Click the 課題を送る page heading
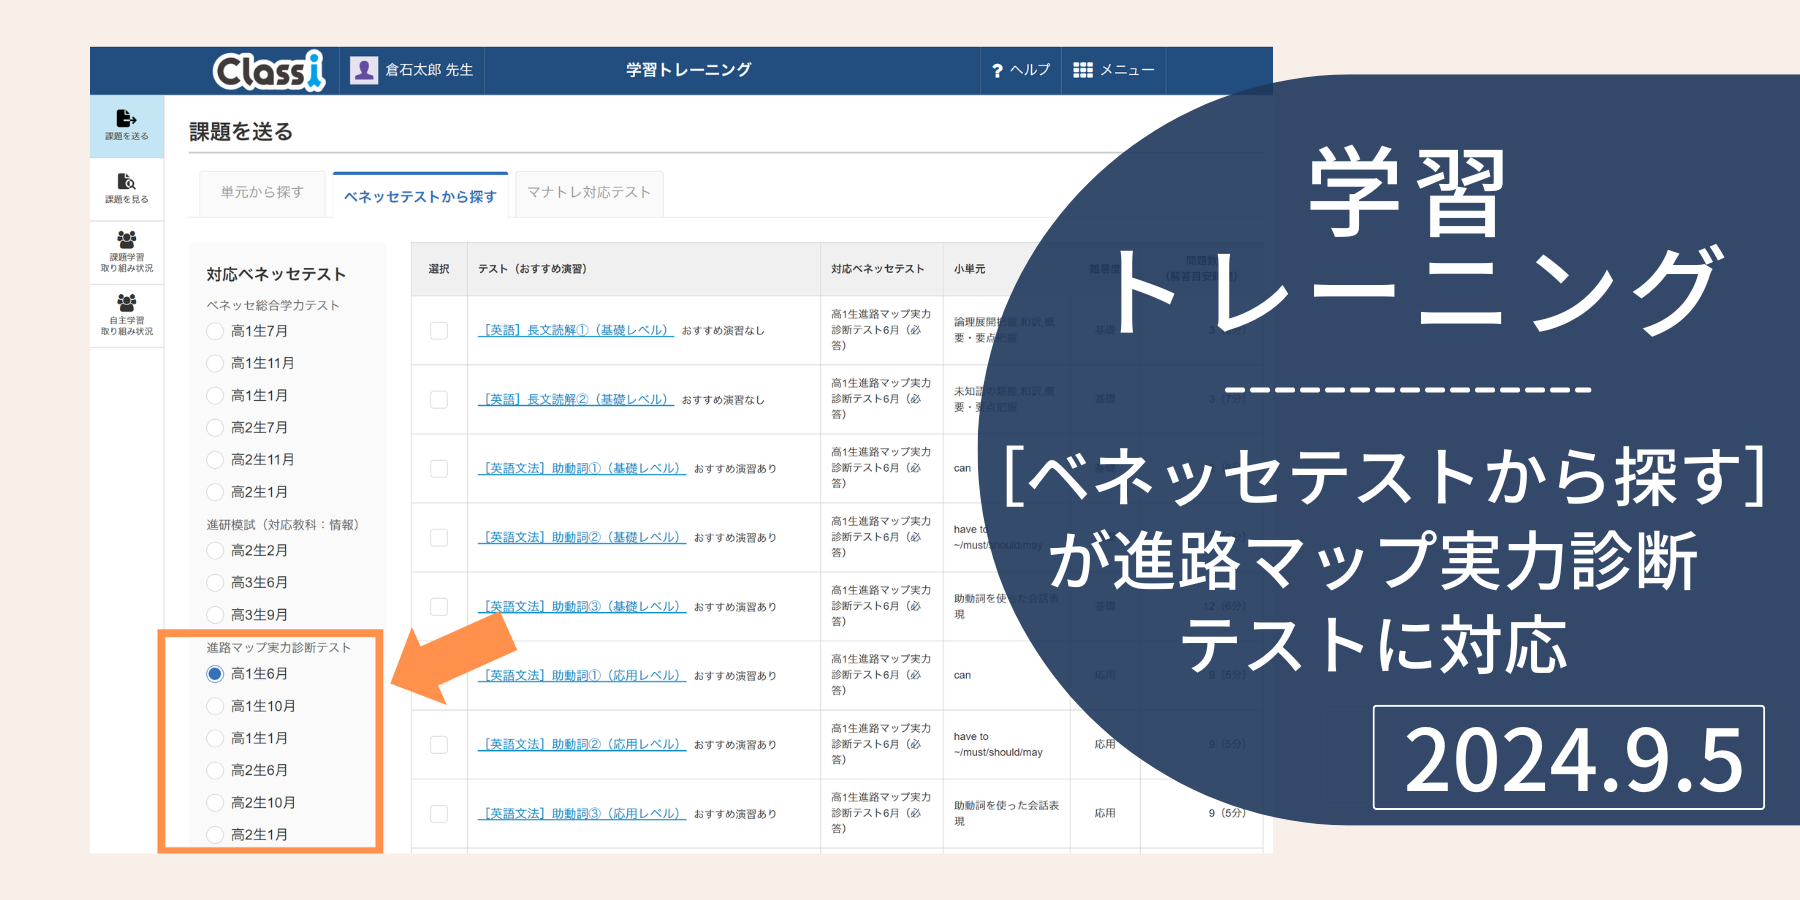This screenshot has width=1800, height=900. [x=241, y=132]
